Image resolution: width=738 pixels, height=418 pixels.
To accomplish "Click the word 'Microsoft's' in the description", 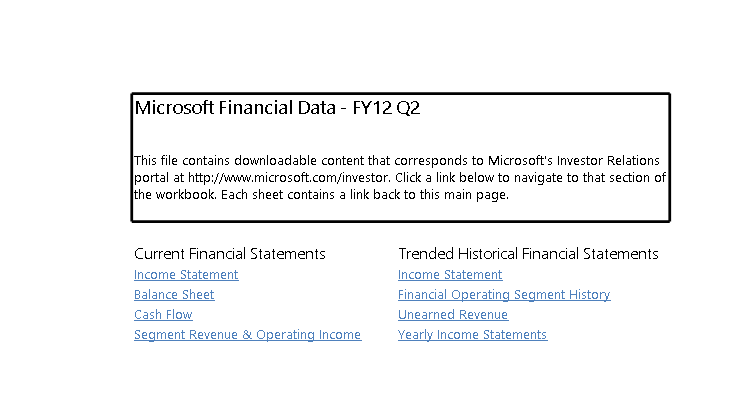I will point(520,161).
